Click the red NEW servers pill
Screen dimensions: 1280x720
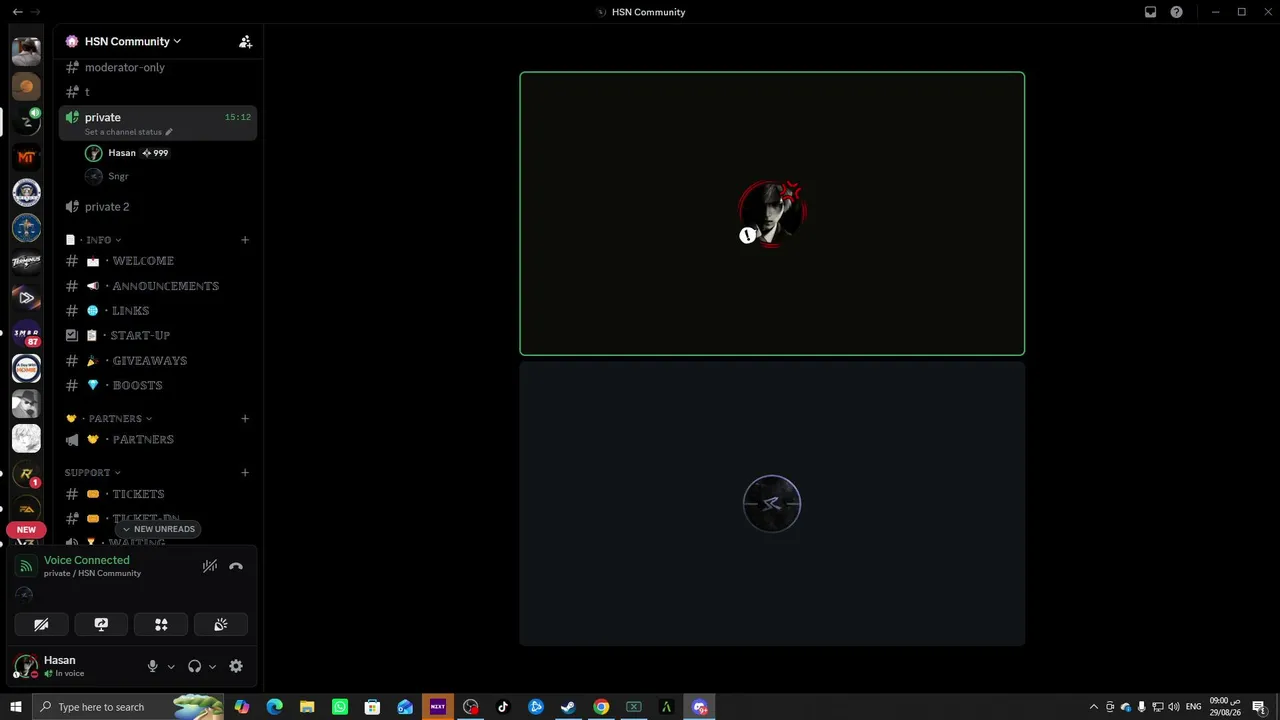pos(26,530)
